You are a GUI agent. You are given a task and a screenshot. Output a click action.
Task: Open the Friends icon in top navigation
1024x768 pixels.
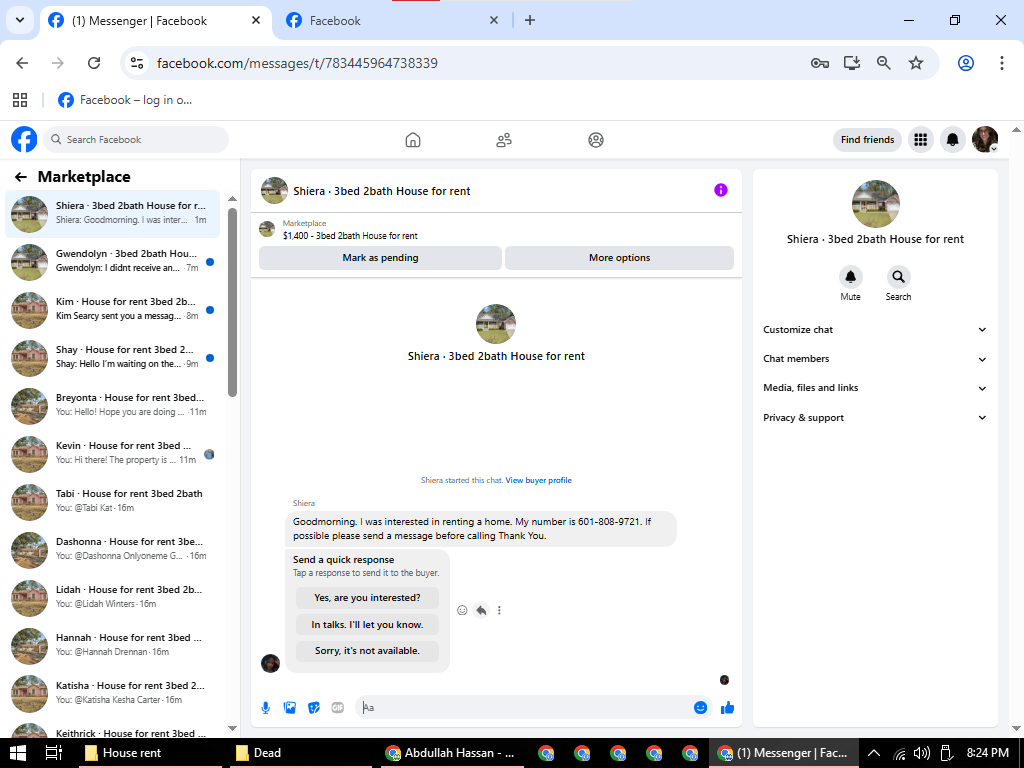point(504,140)
